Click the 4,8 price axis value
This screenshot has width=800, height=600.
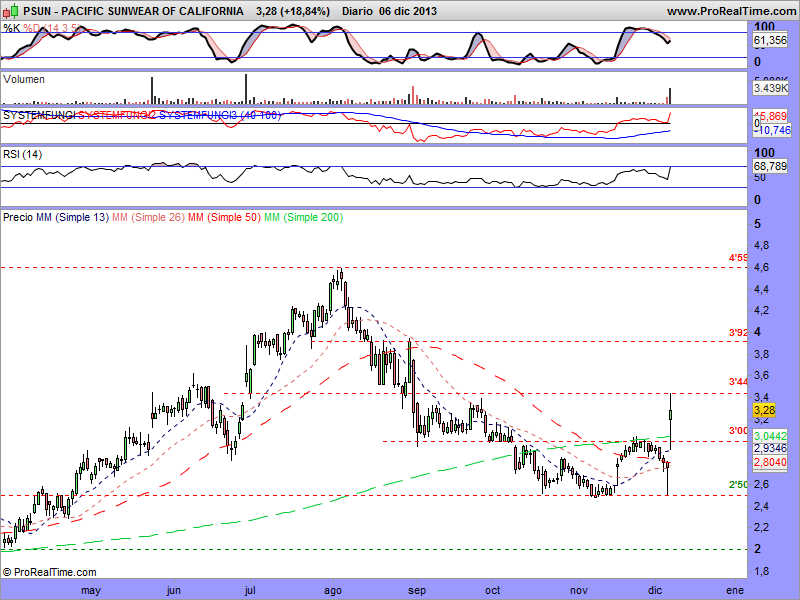tap(761, 245)
